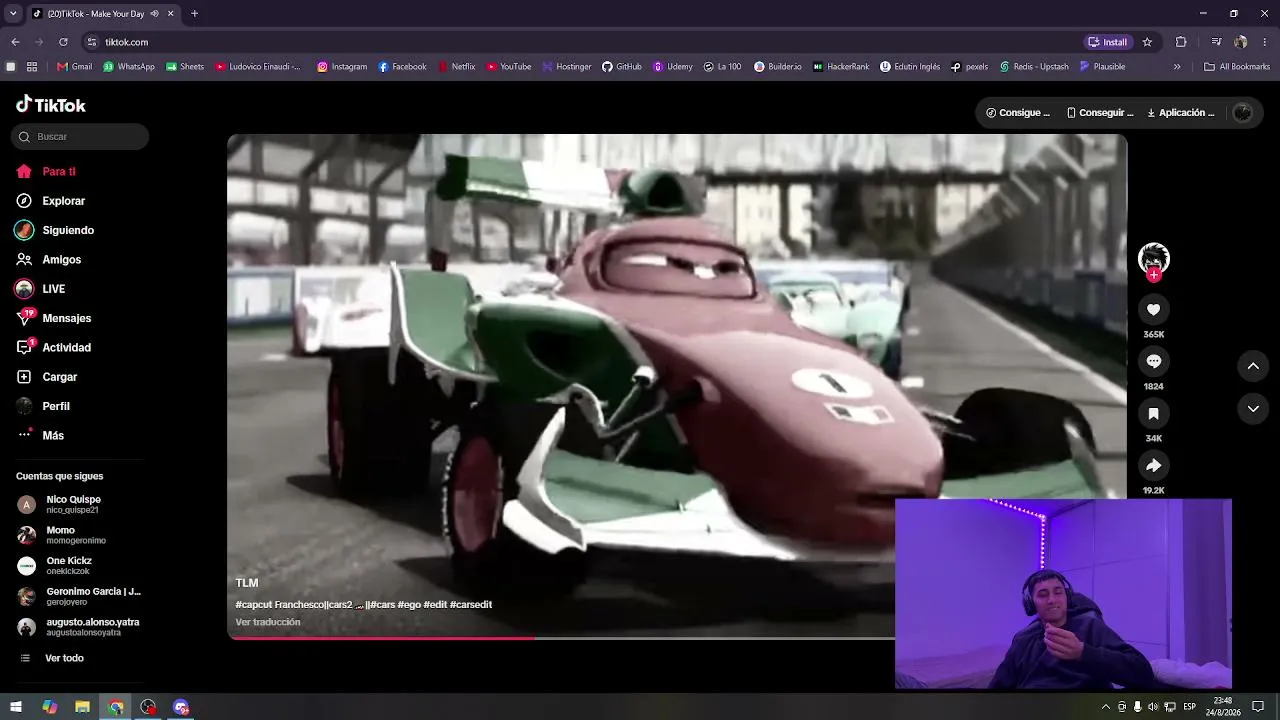
Task: Open the taskbar notification center icon
Action: (1258, 707)
